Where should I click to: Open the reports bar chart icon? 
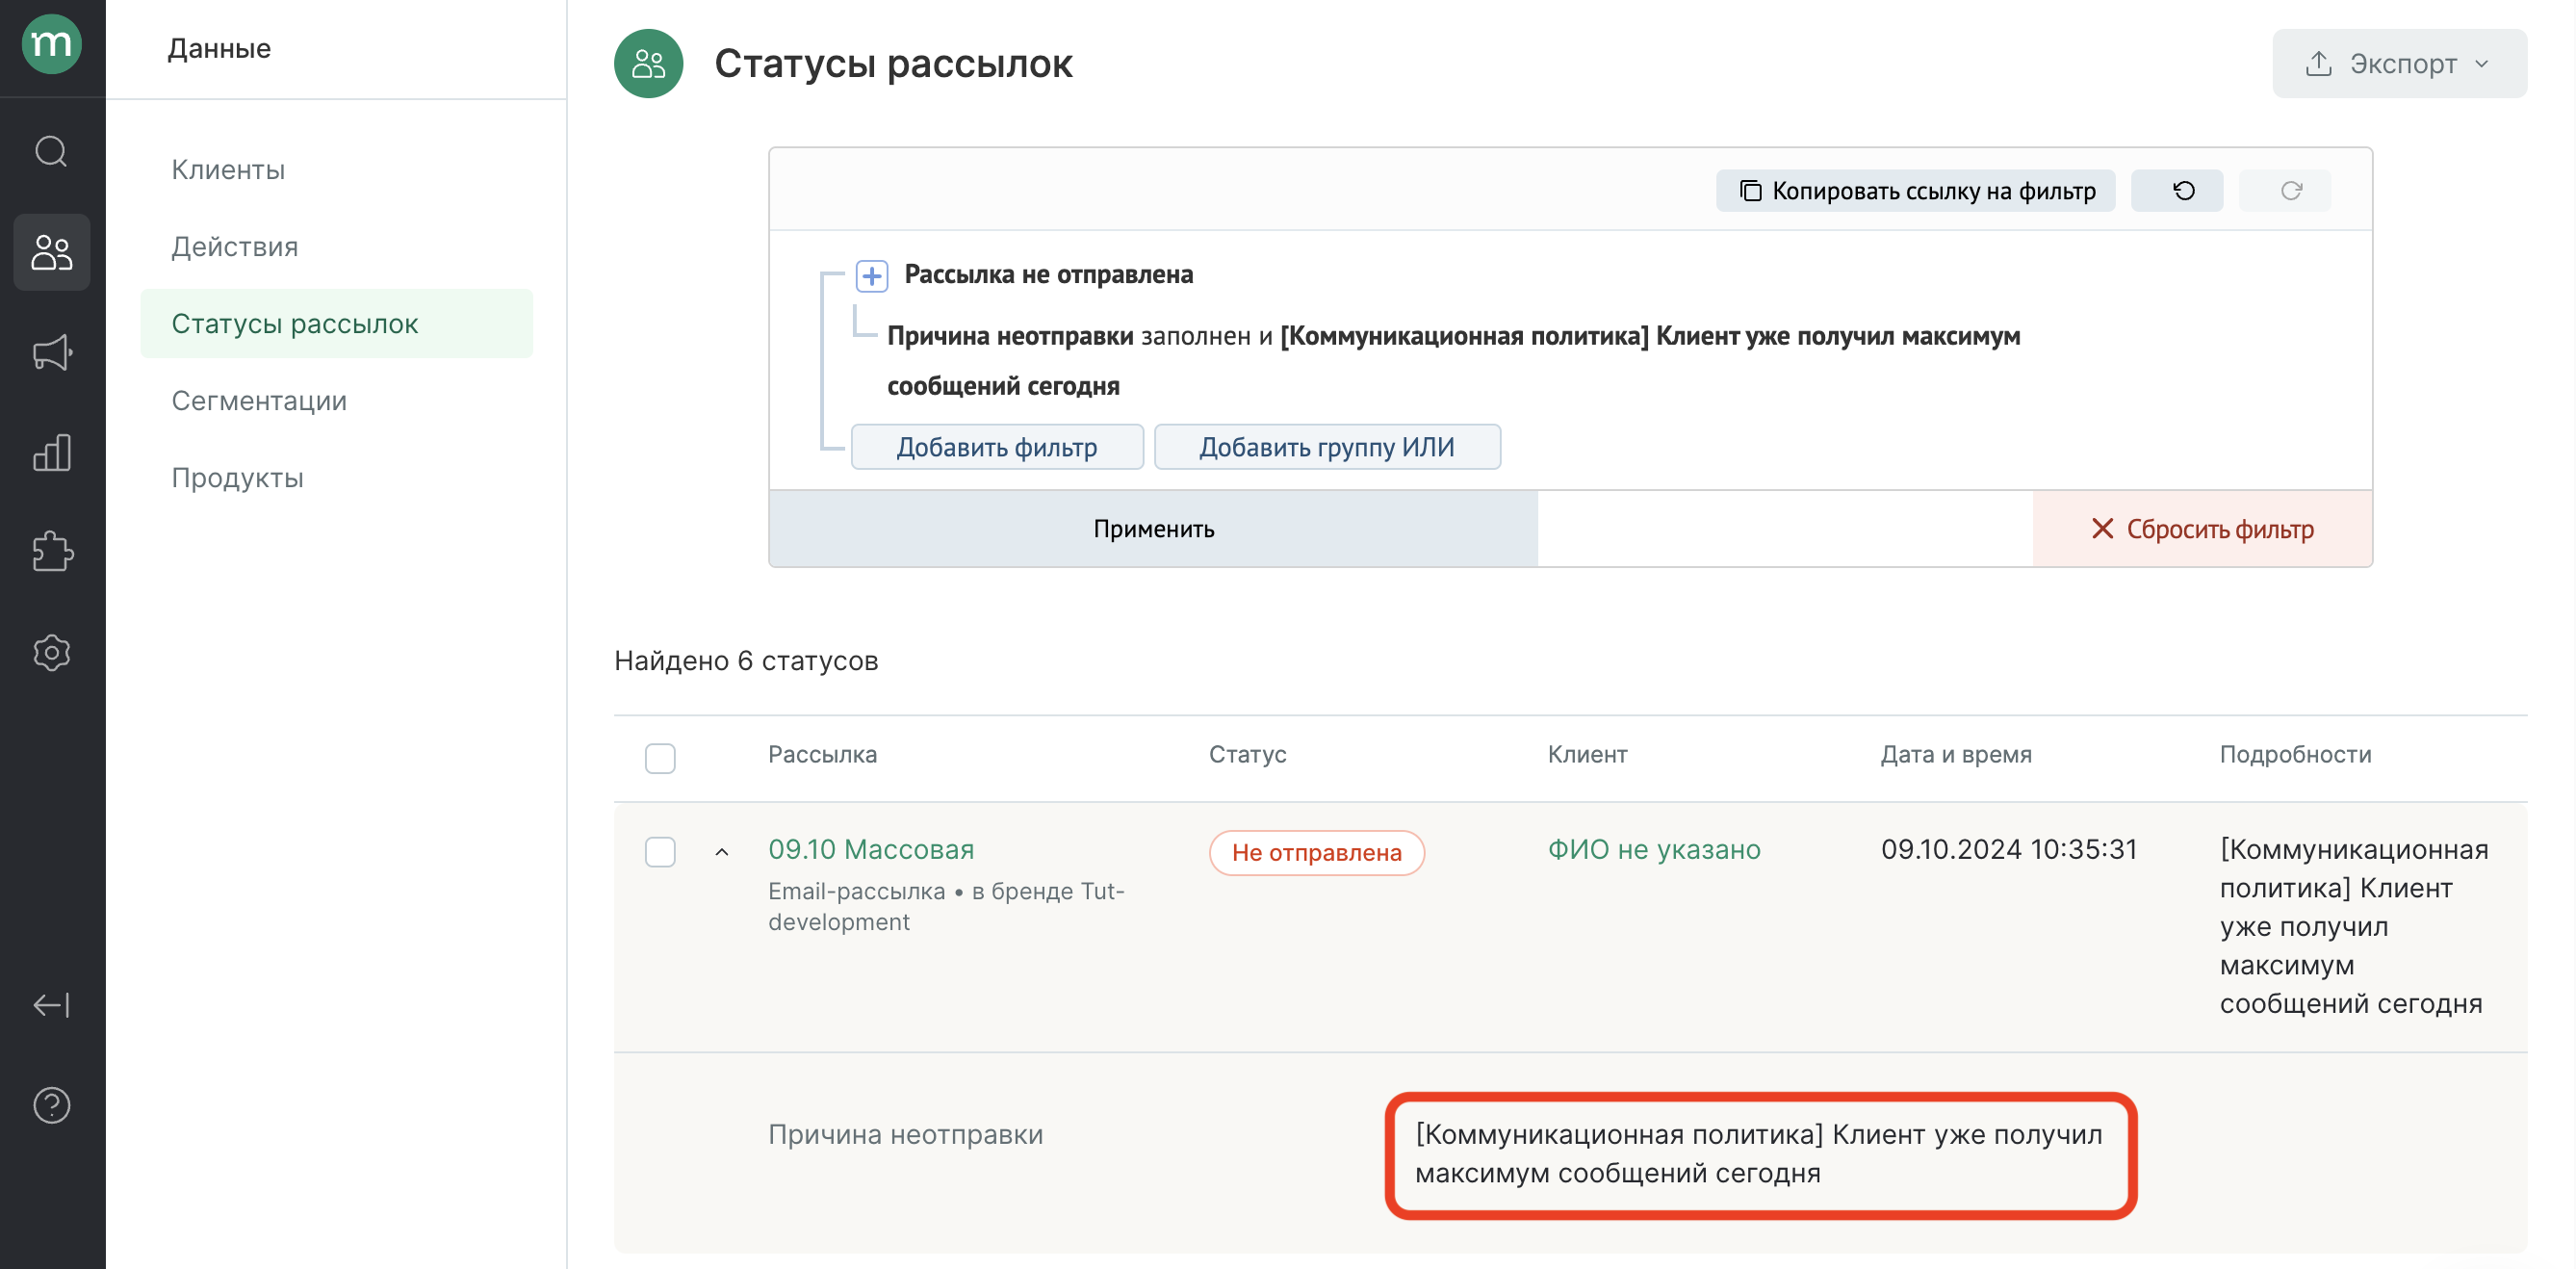(x=52, y=452)
